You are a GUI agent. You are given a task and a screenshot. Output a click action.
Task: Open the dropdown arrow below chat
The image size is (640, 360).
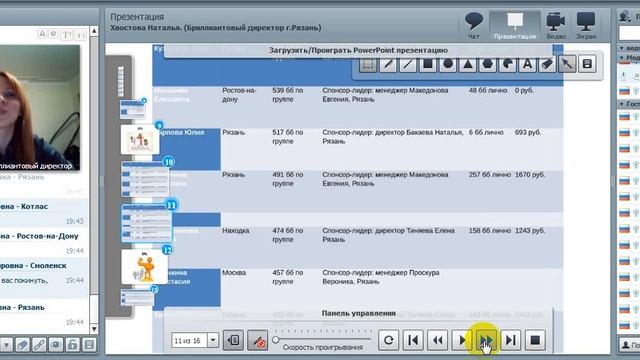[x=6, y=345]
